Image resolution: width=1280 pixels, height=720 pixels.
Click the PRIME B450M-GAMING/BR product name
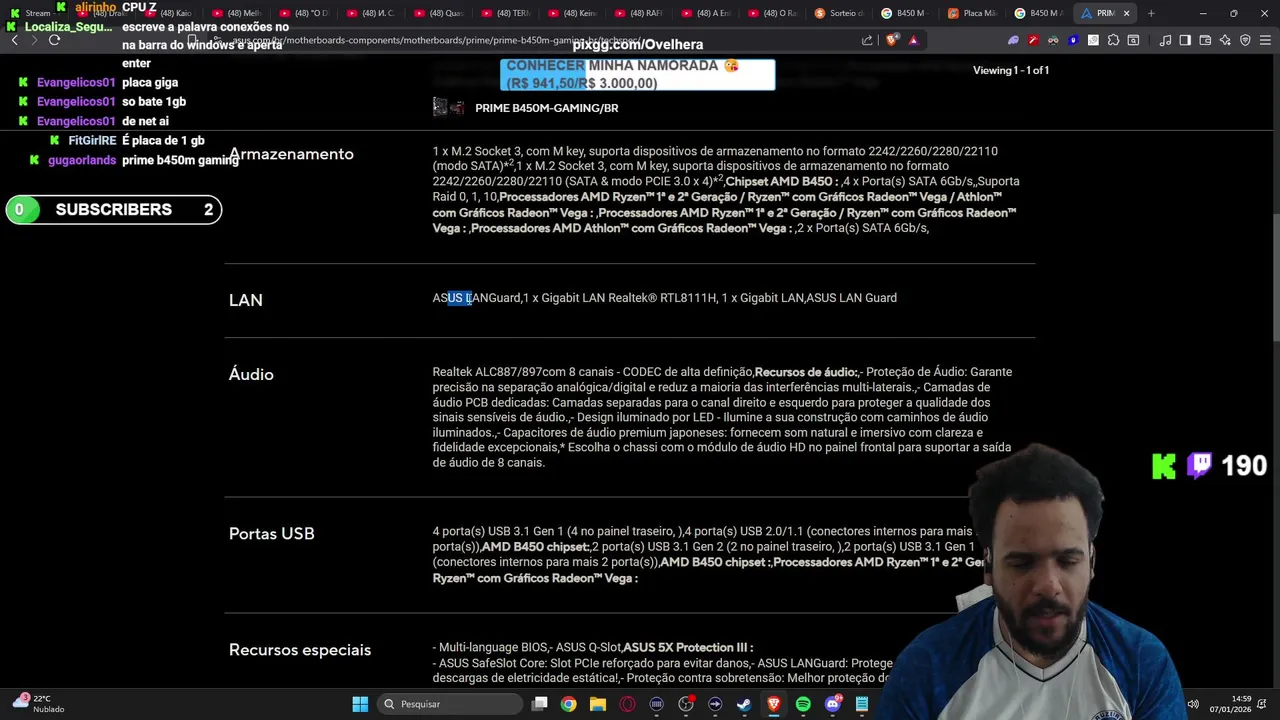pyautogui.click(x=547, y=108)
